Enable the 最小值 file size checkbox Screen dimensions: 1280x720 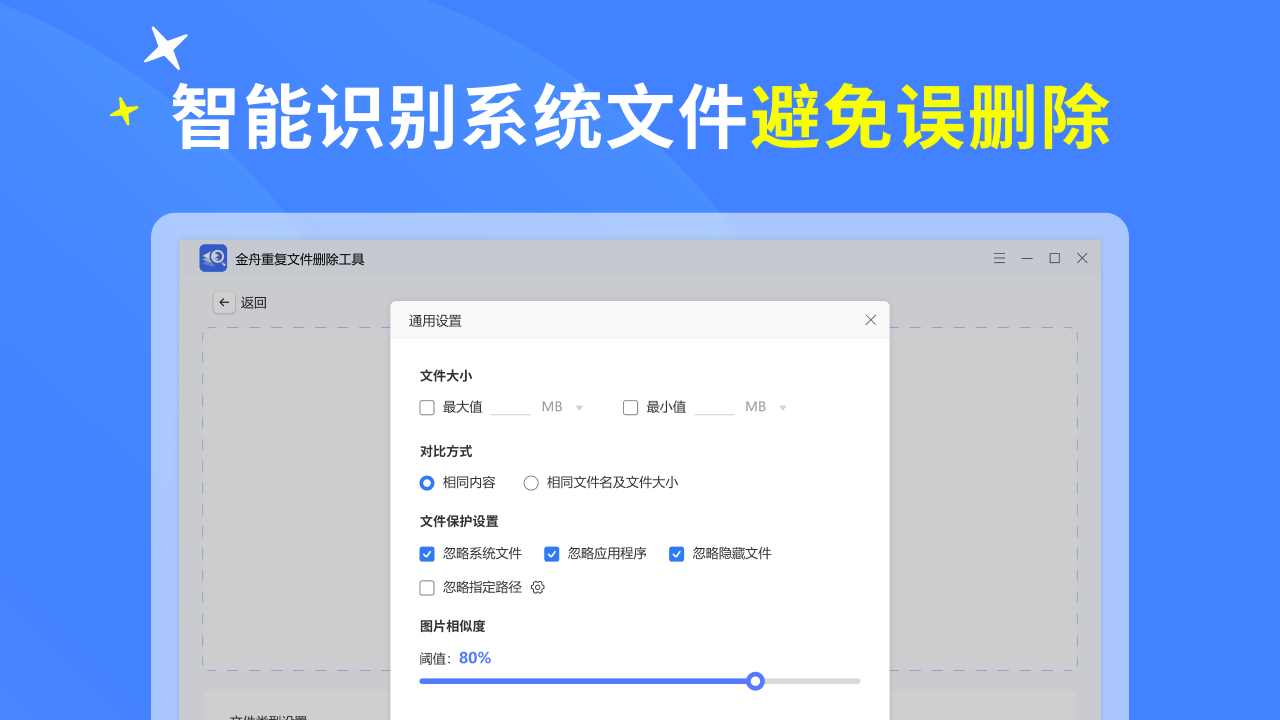(x=630, y=407)
